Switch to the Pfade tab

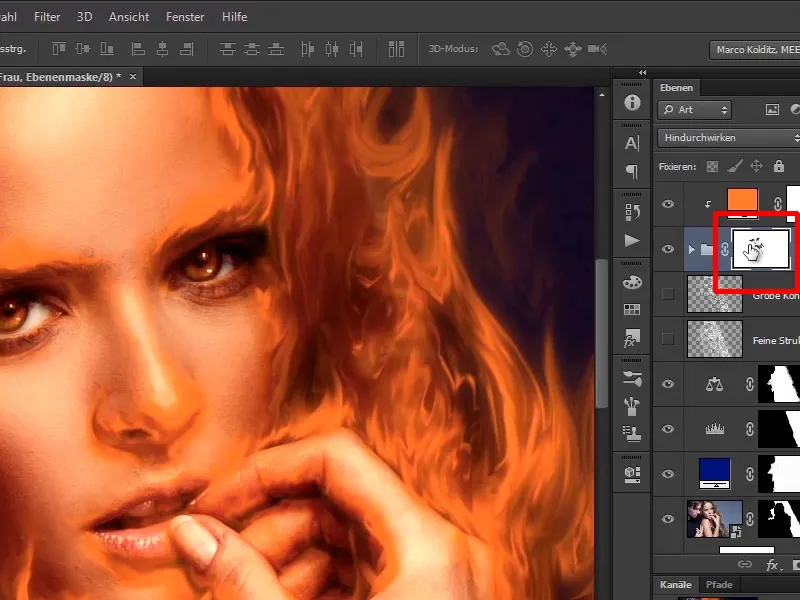[x=719, y=585]
